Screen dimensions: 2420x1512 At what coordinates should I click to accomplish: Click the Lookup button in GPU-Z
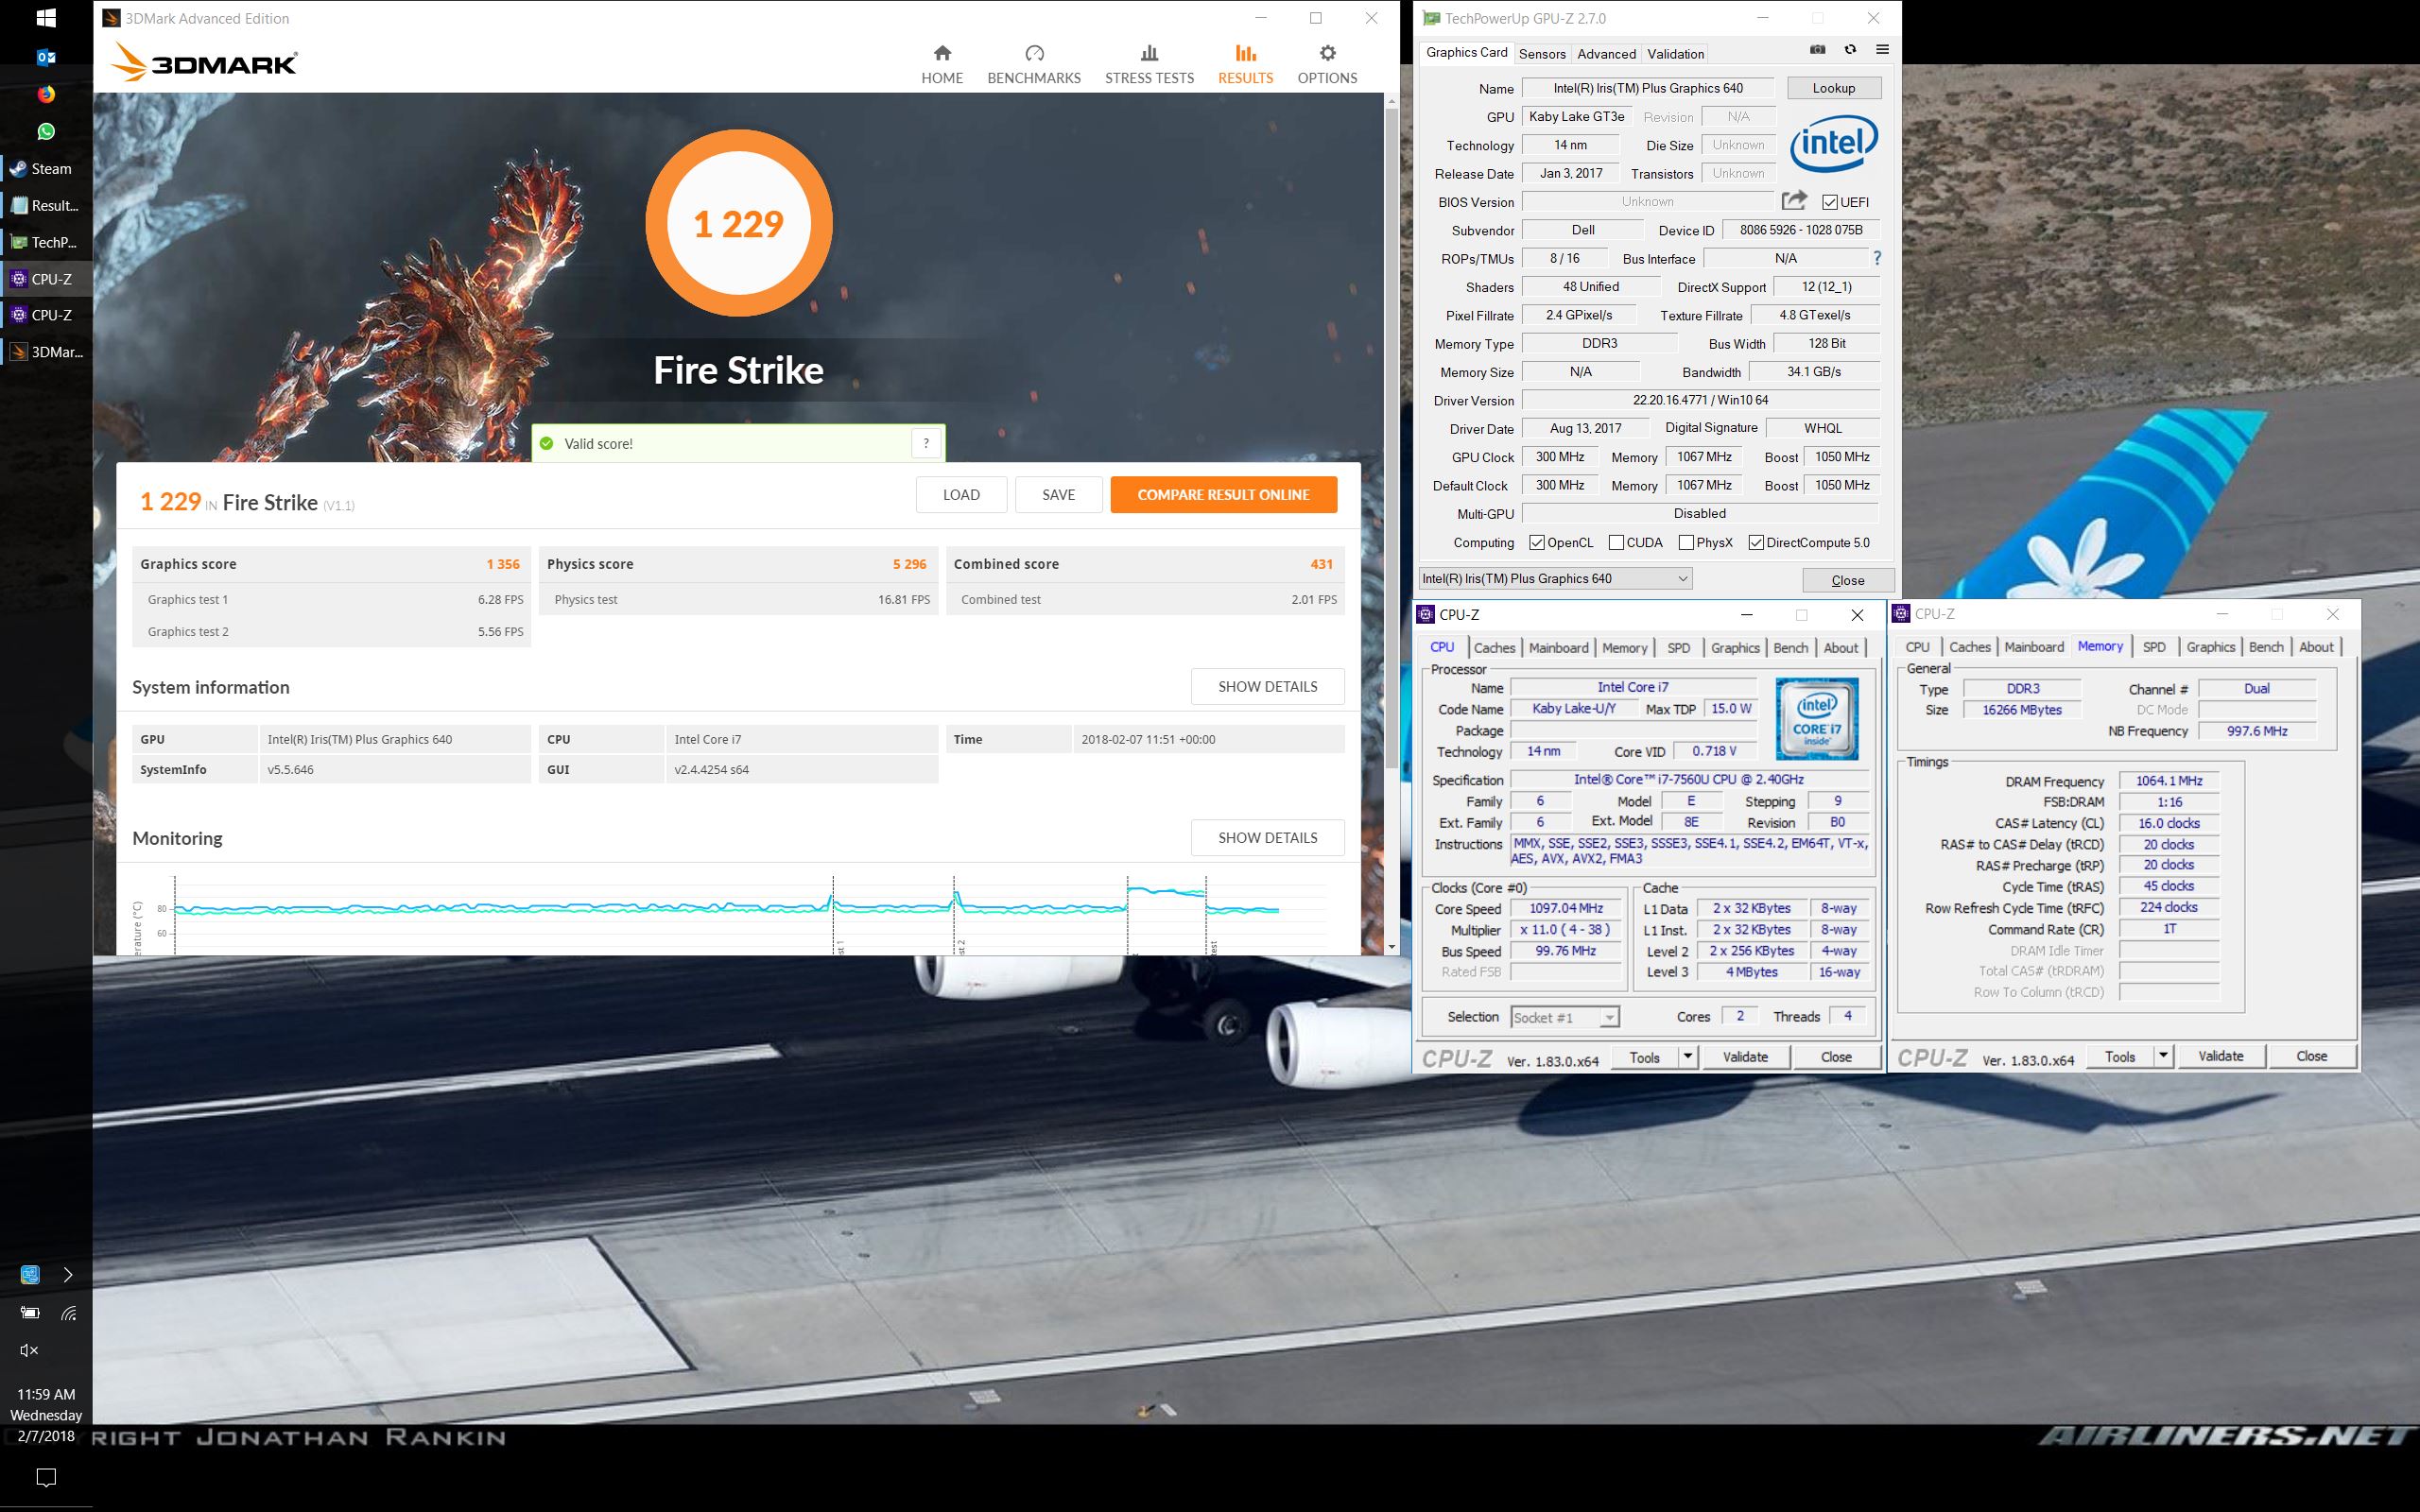pos(1834,88)
